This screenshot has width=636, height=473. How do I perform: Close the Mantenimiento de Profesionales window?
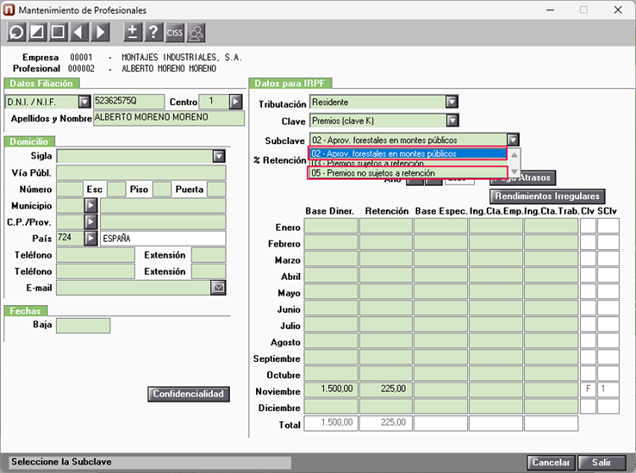(618, 10)
